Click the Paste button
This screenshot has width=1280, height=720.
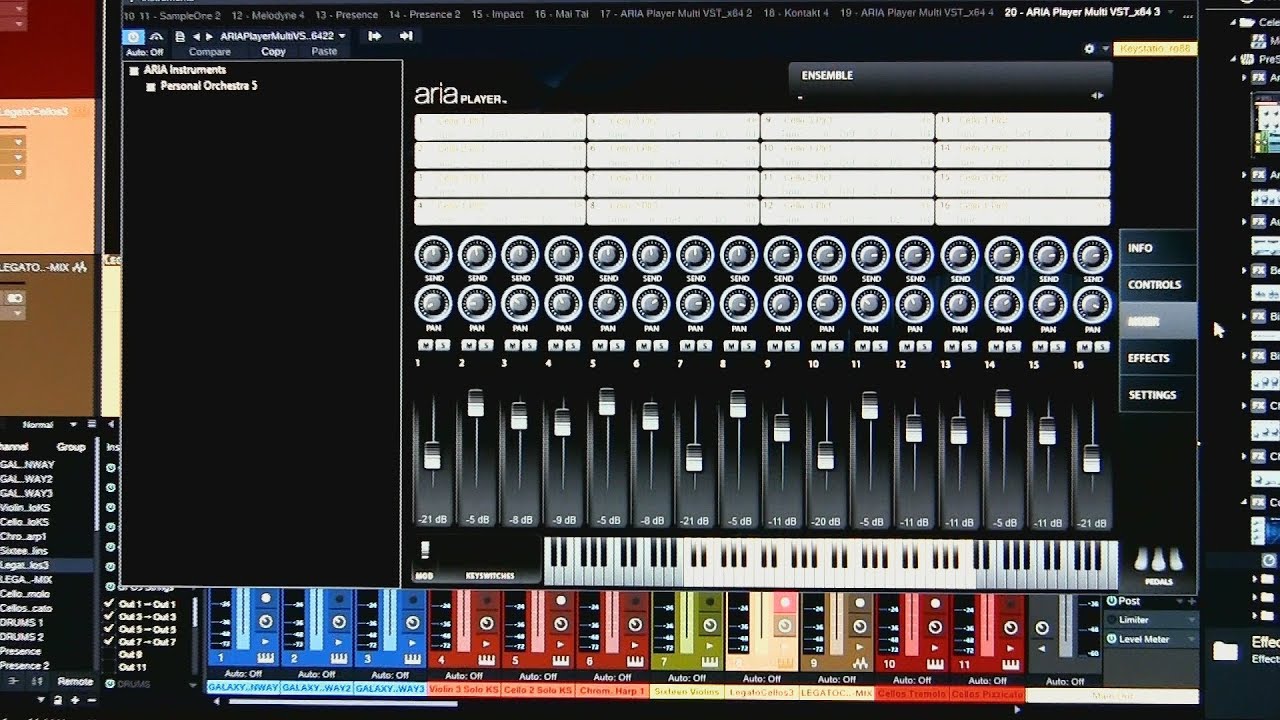coord(324,52)
